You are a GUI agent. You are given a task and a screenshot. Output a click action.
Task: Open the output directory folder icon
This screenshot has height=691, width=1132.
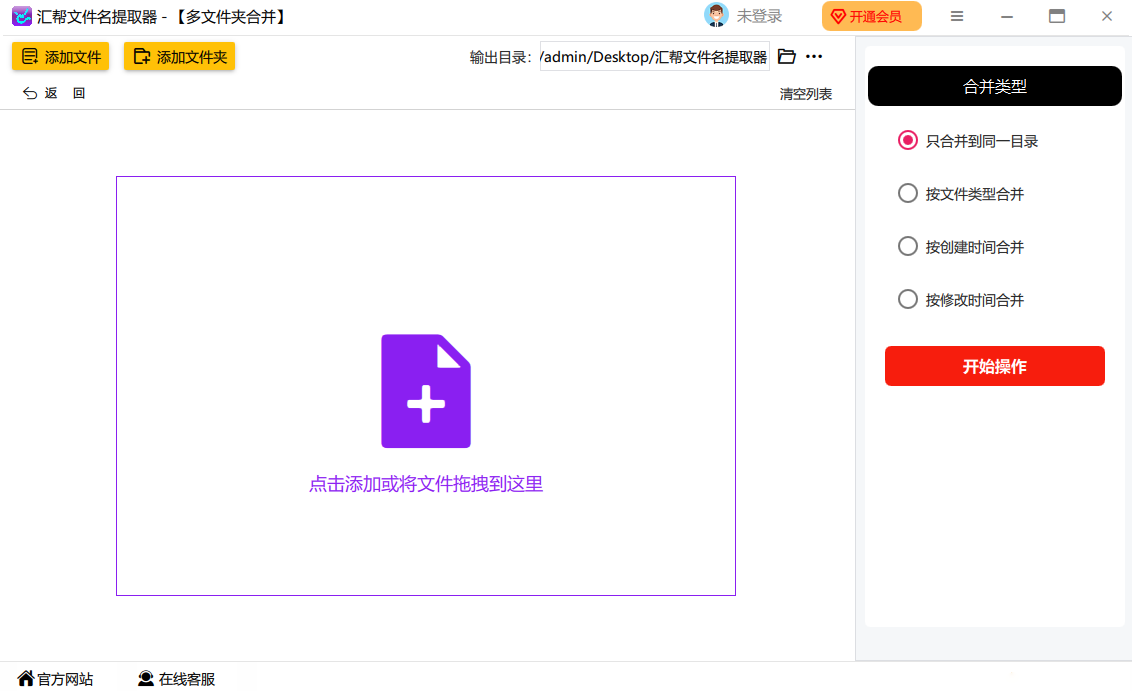point(787,57)
